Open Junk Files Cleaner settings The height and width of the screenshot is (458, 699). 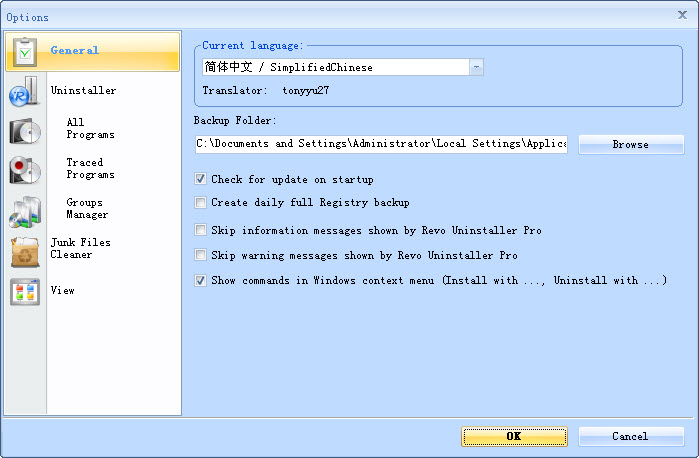(80, 248)
